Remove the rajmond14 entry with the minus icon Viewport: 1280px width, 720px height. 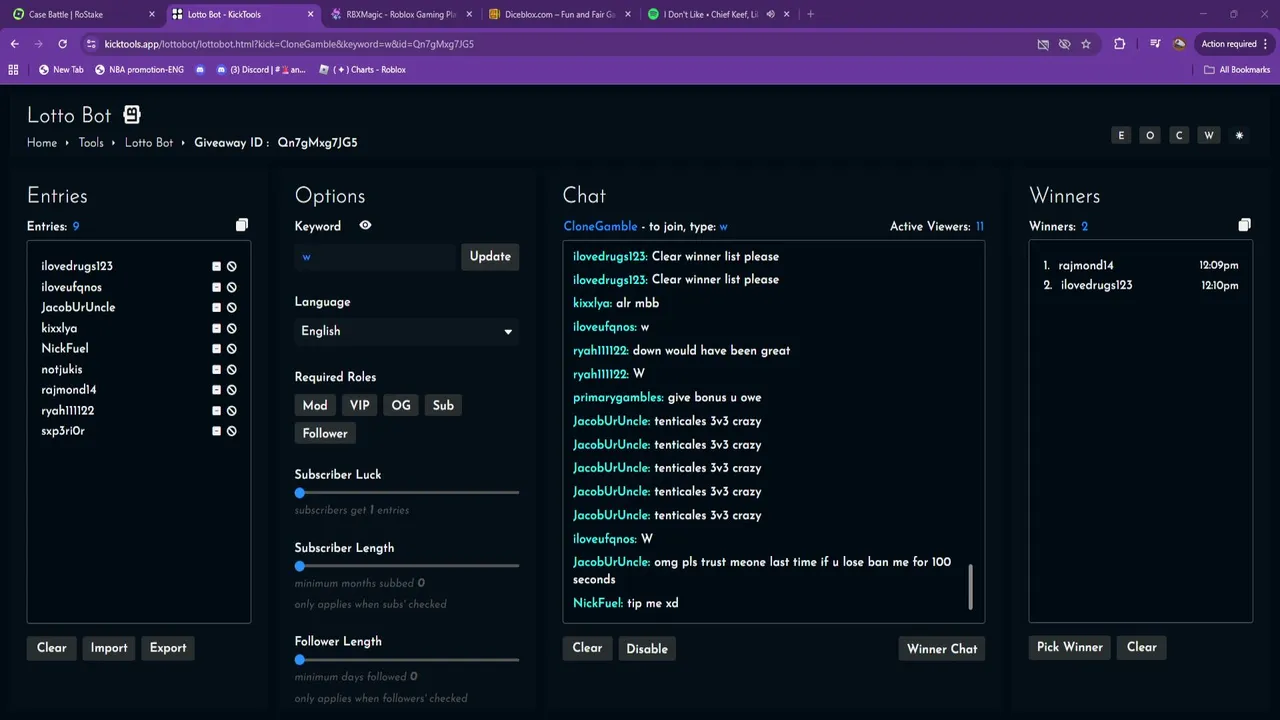[216, 390]
